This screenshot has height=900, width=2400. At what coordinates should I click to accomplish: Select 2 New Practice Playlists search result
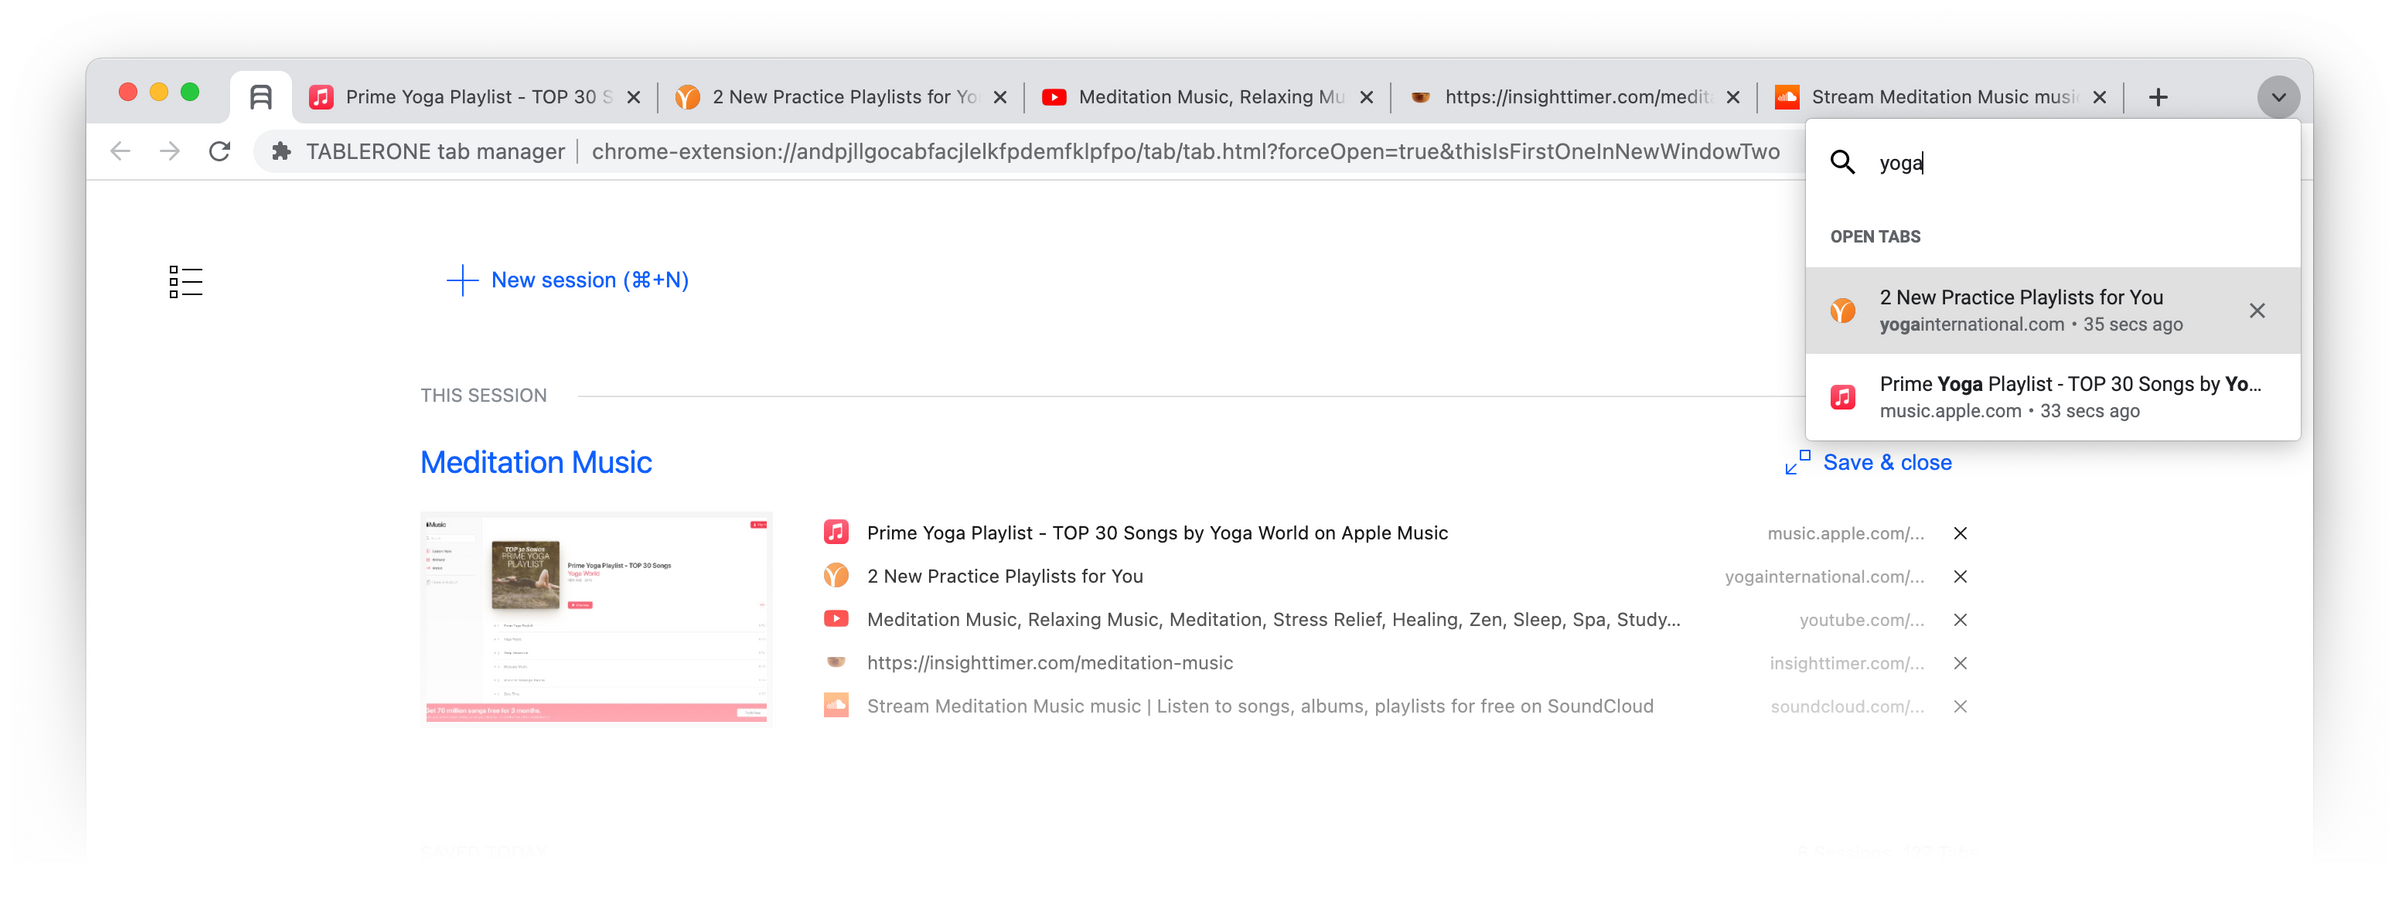(2052, 310)
